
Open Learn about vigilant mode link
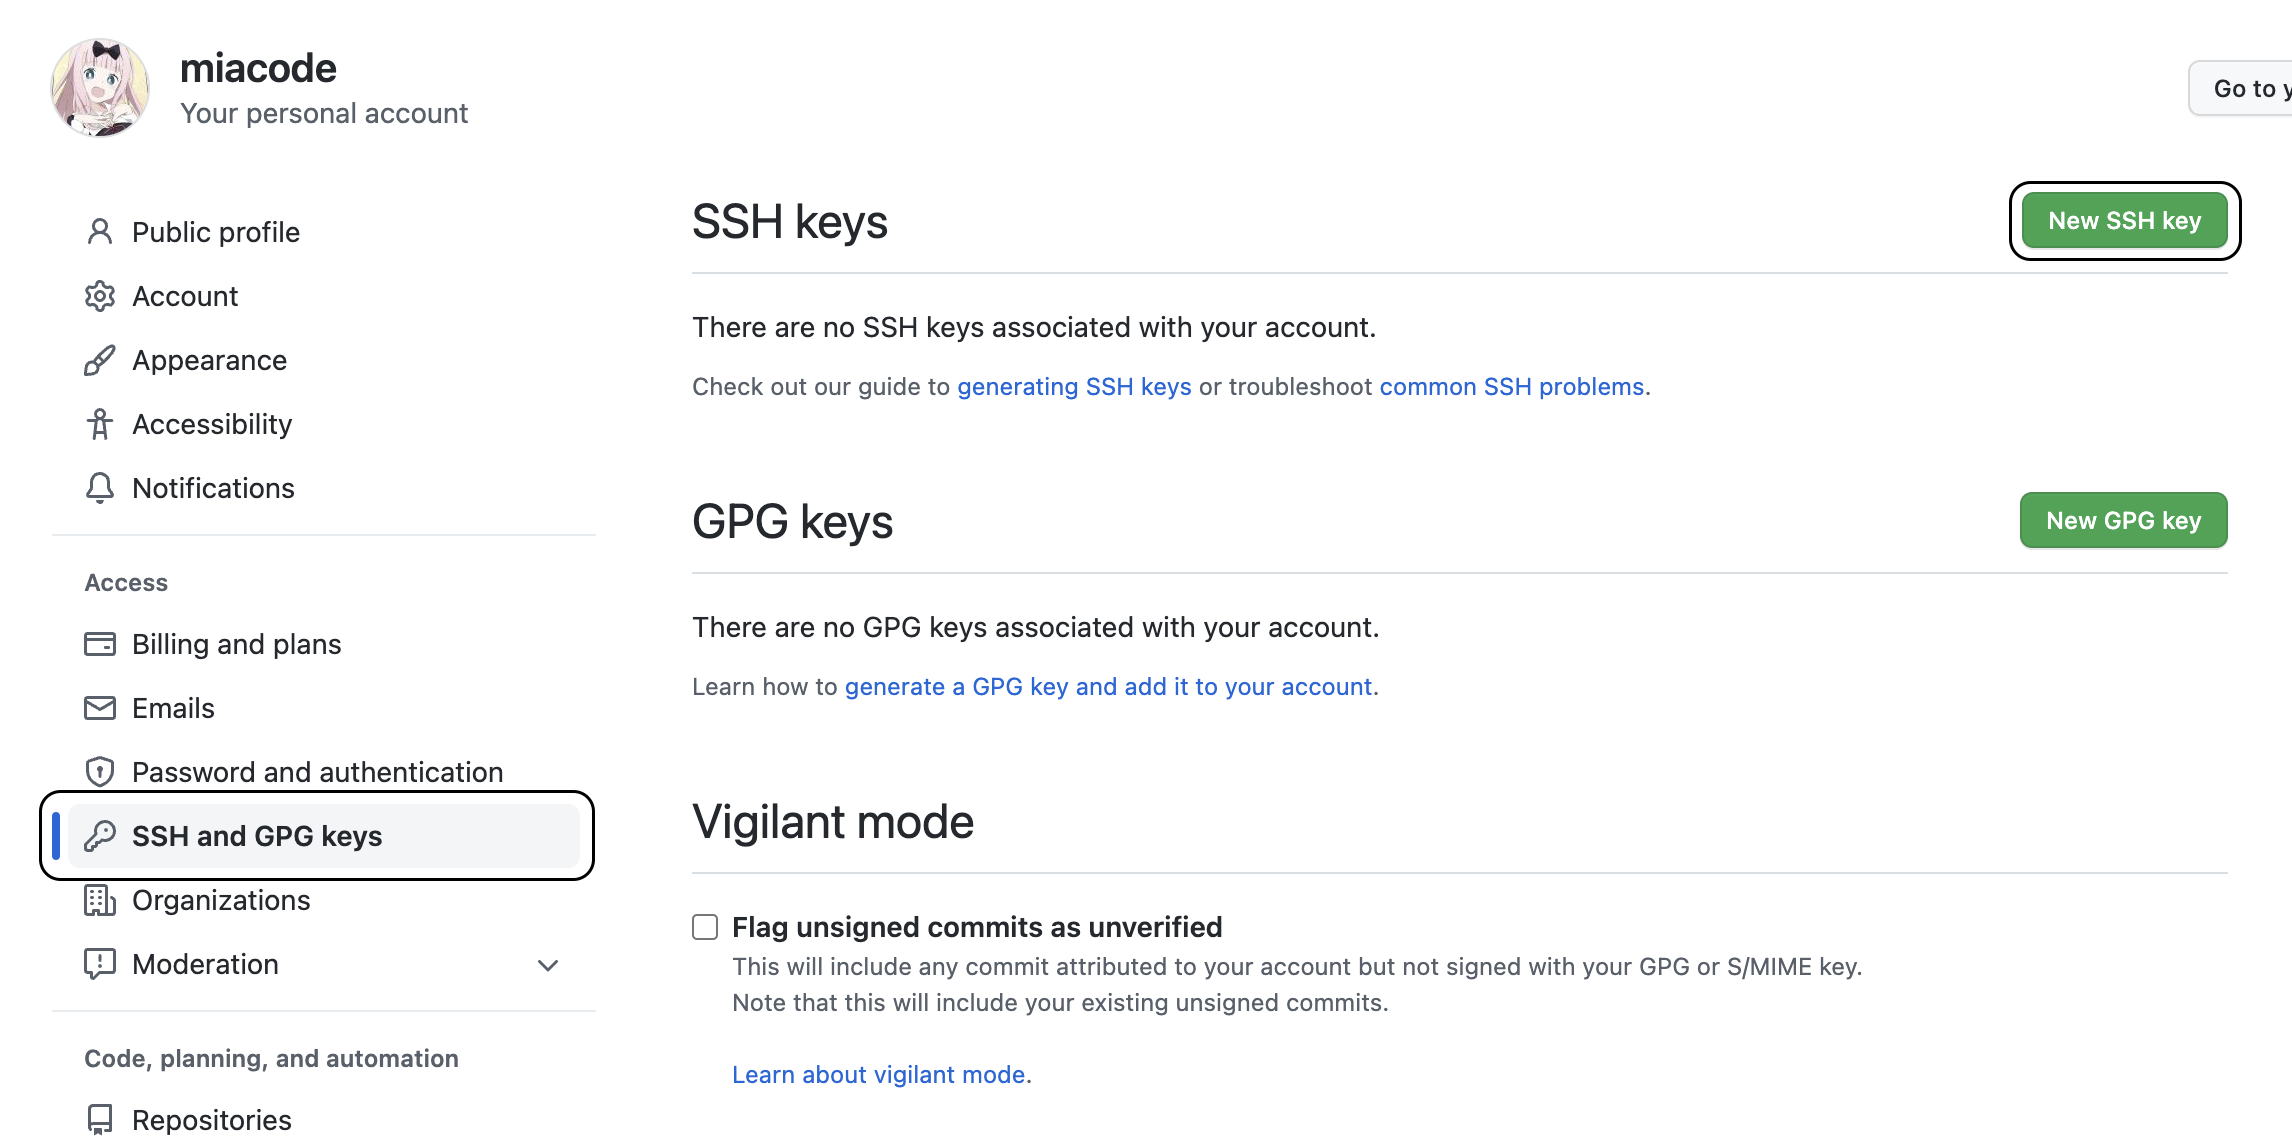(879, 1075)
